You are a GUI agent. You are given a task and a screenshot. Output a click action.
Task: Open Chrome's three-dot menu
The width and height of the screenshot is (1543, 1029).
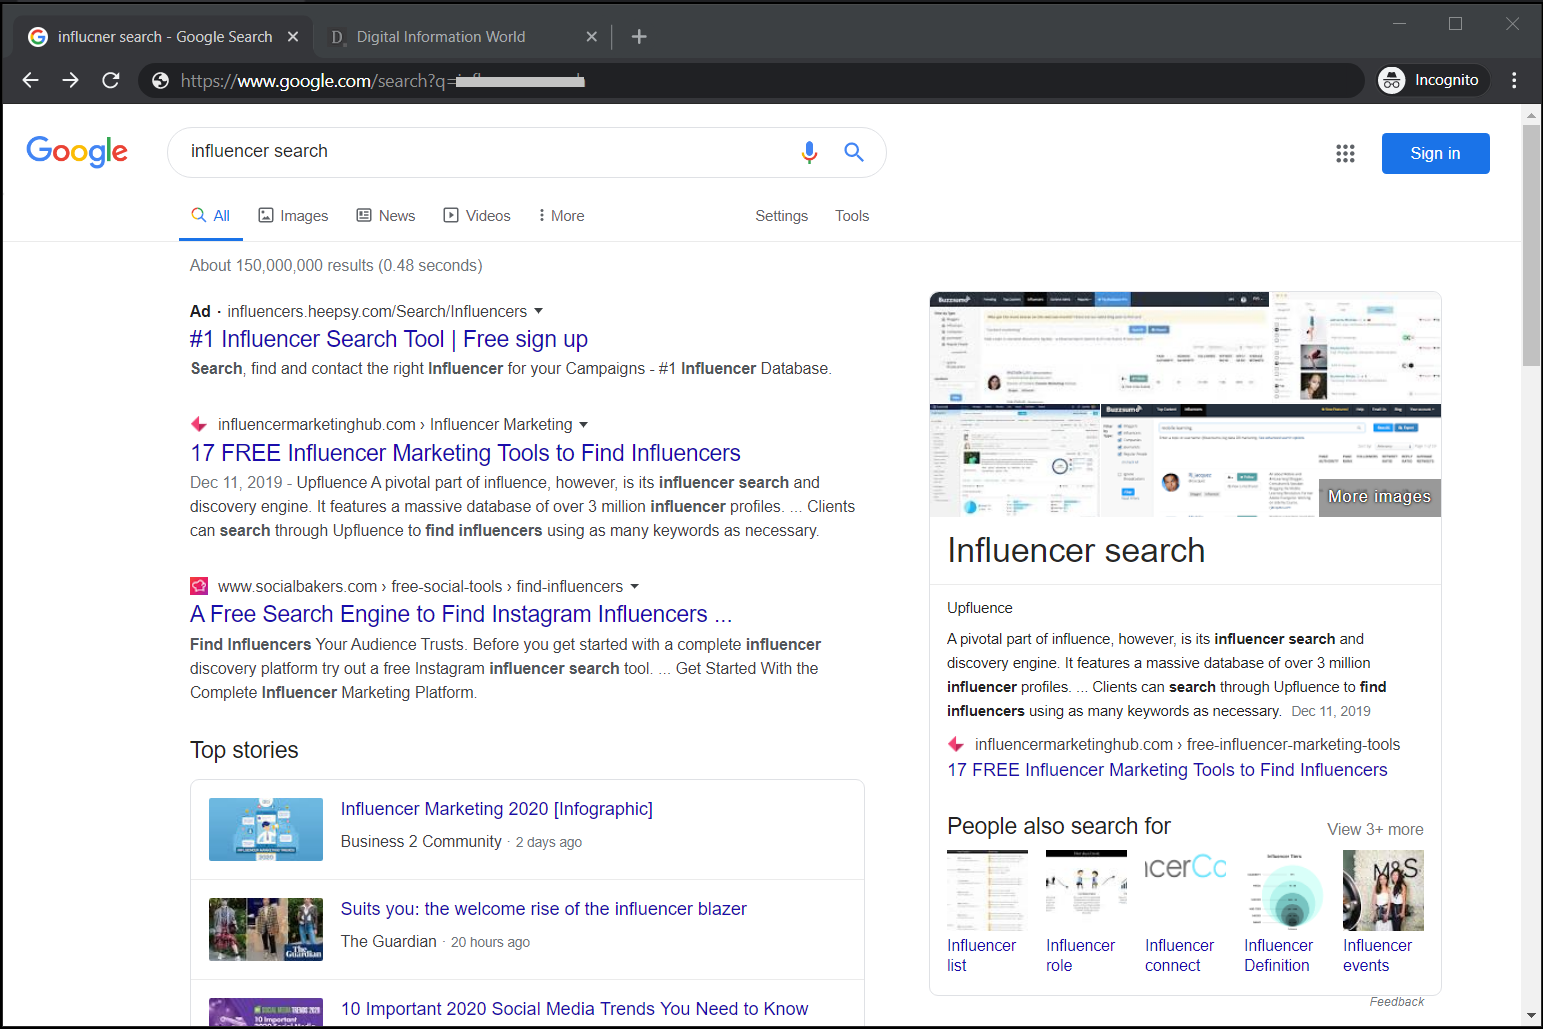[1514, 80]
